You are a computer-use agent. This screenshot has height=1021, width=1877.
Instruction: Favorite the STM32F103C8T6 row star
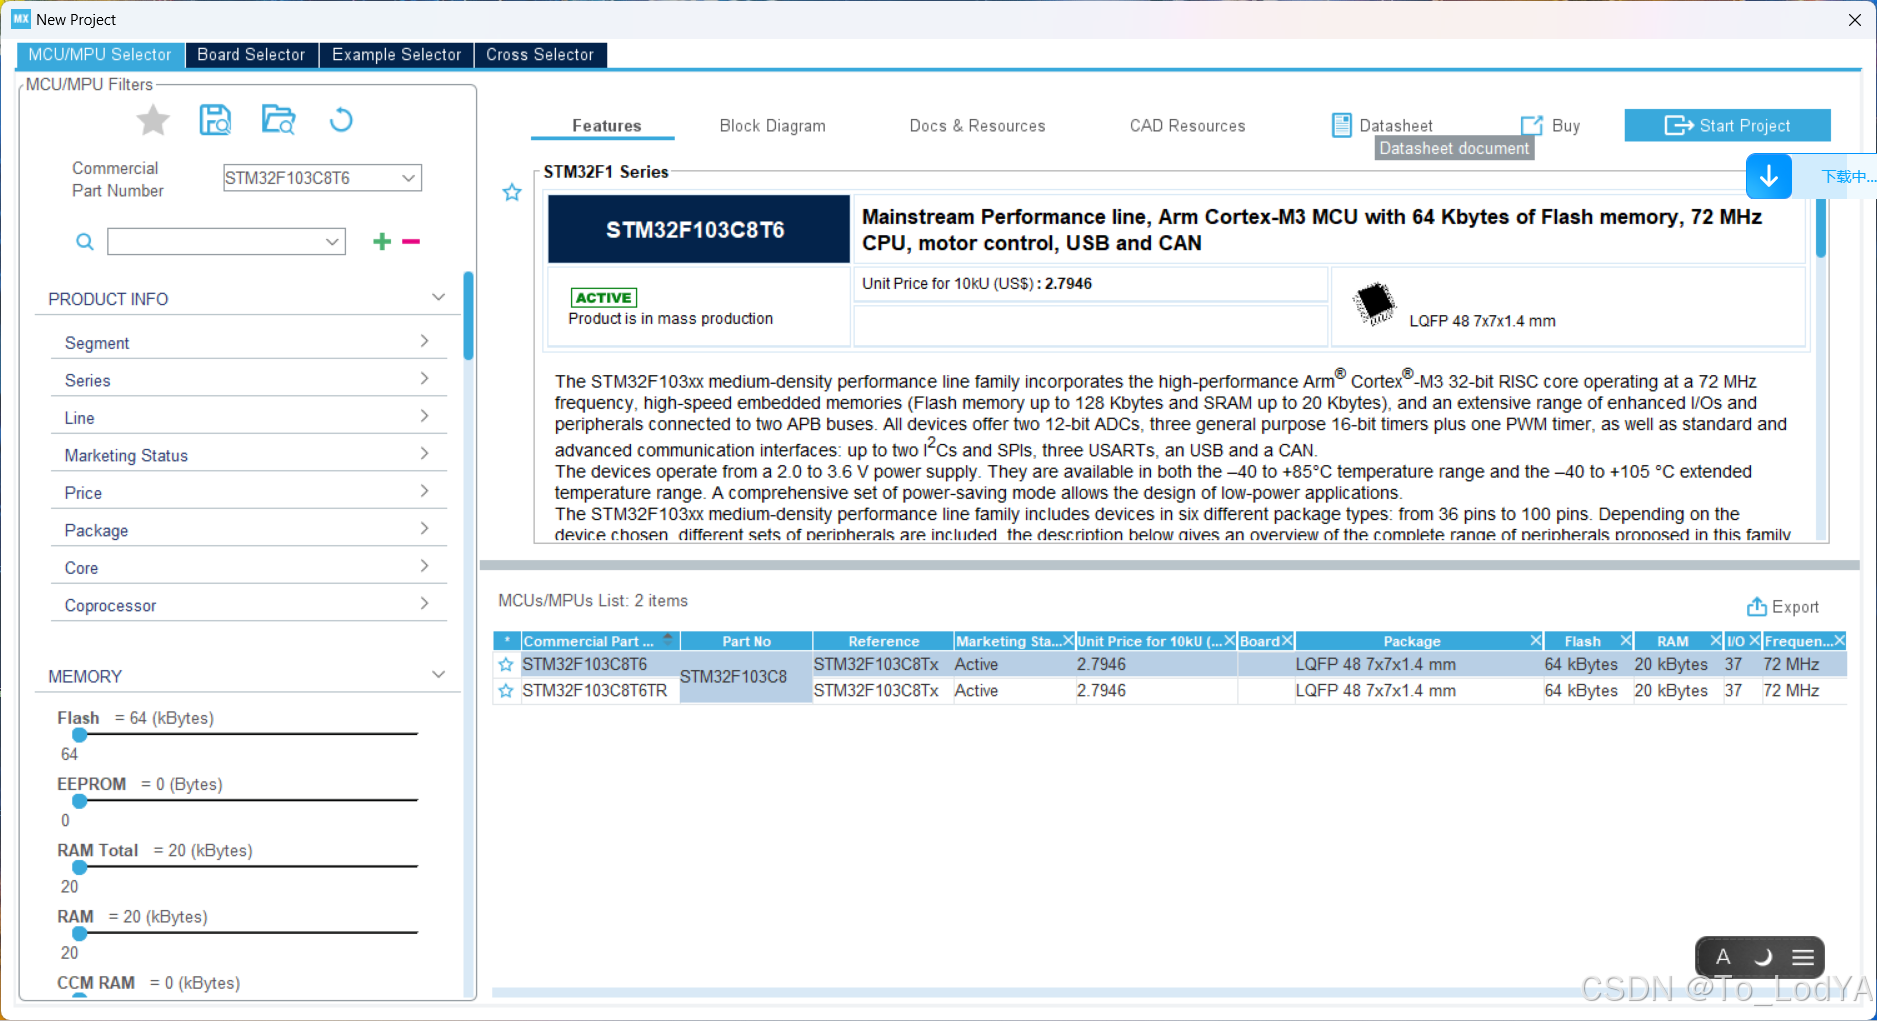506,665
